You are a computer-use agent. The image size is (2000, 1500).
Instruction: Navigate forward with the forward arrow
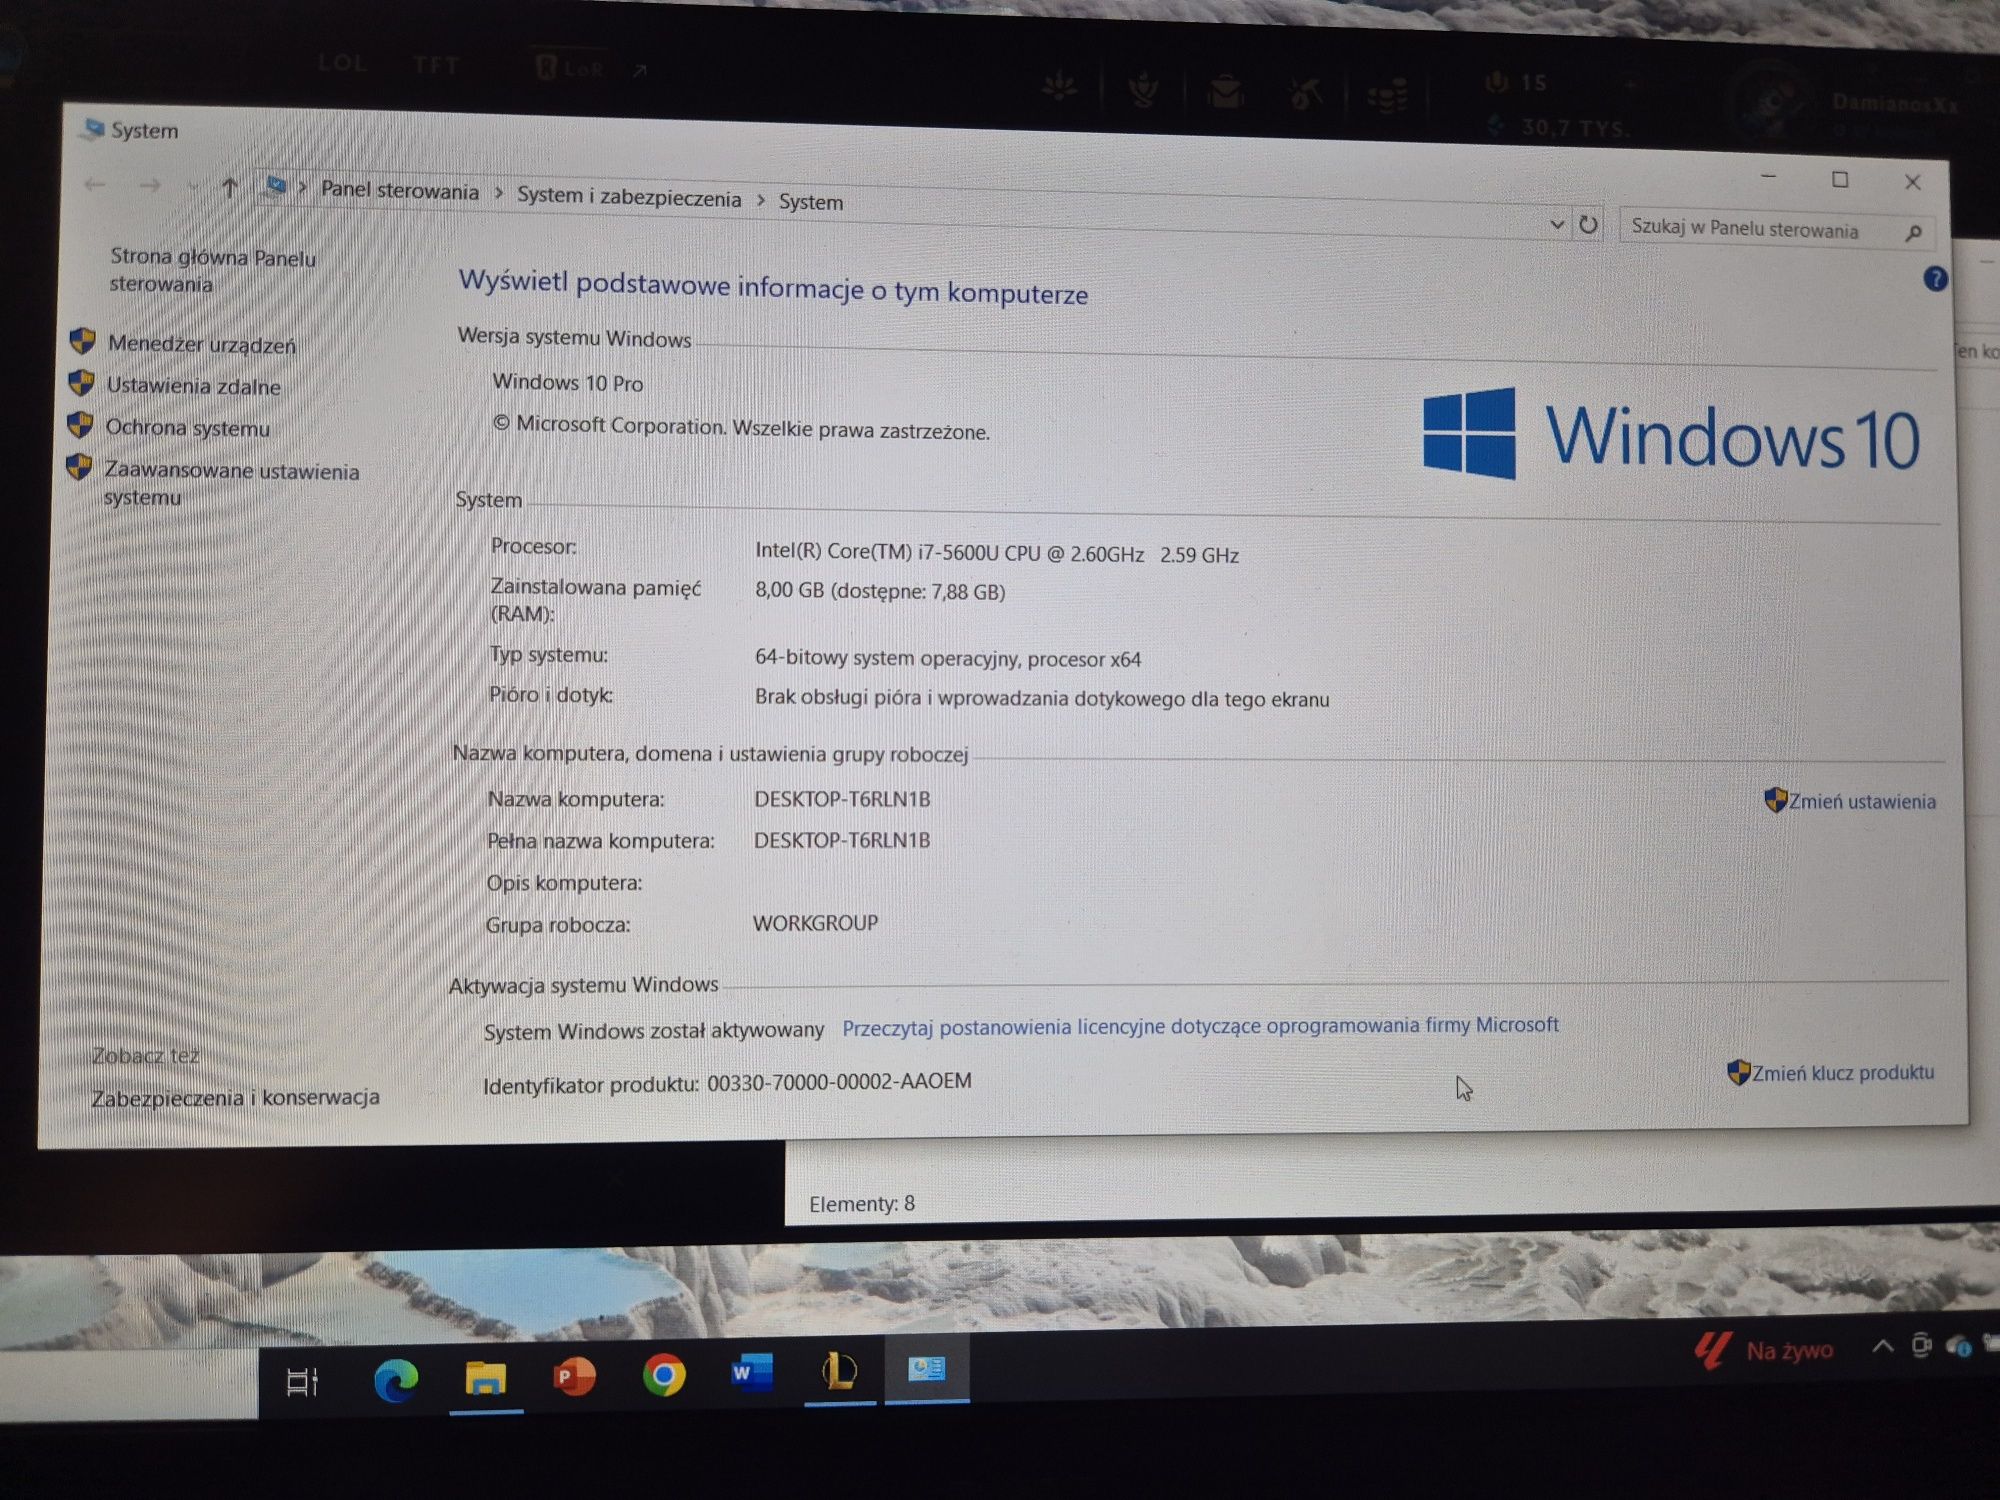pos(150,185)
